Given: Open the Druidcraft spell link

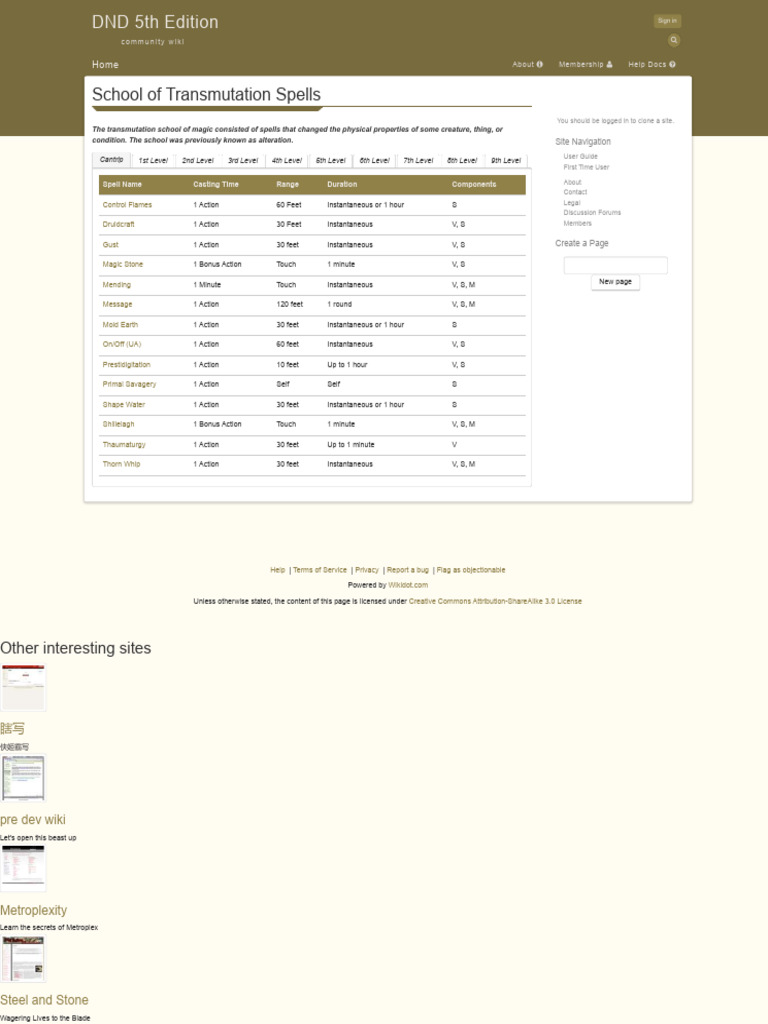Looking at the screenshot, I should tap(118, 225).
